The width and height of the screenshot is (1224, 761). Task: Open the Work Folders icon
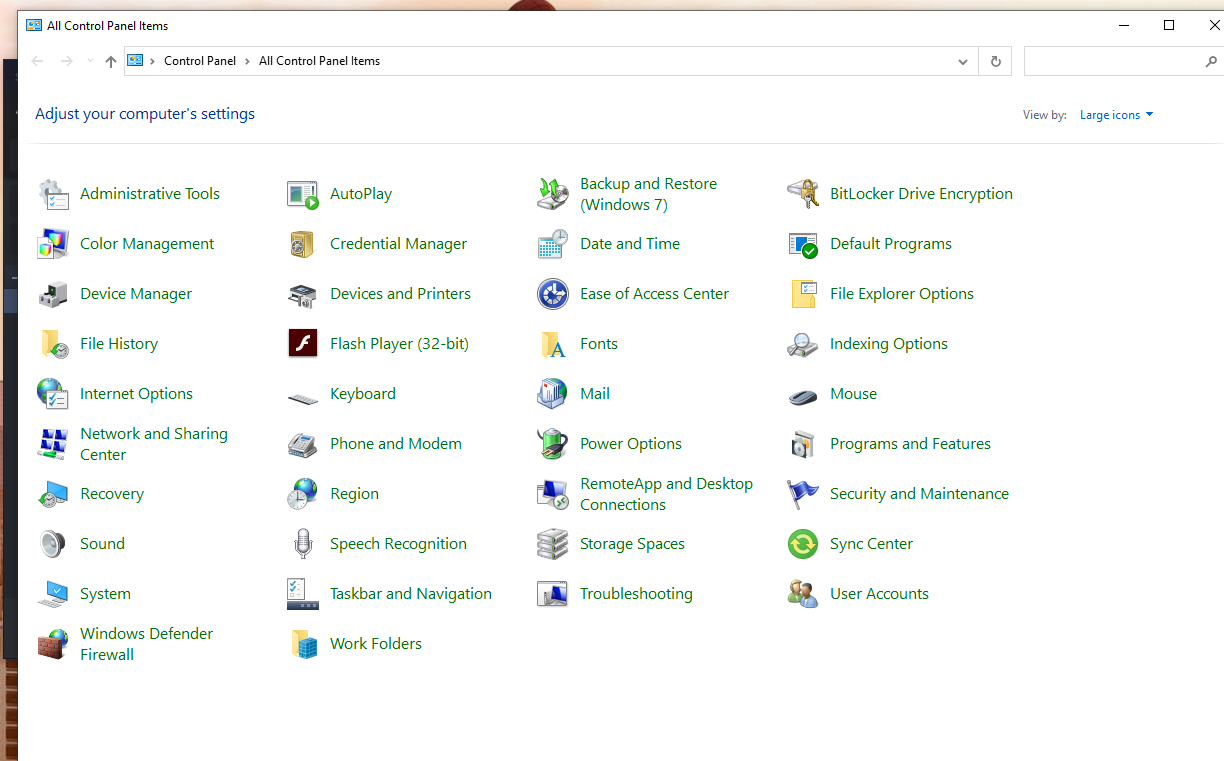click(303, 644)
